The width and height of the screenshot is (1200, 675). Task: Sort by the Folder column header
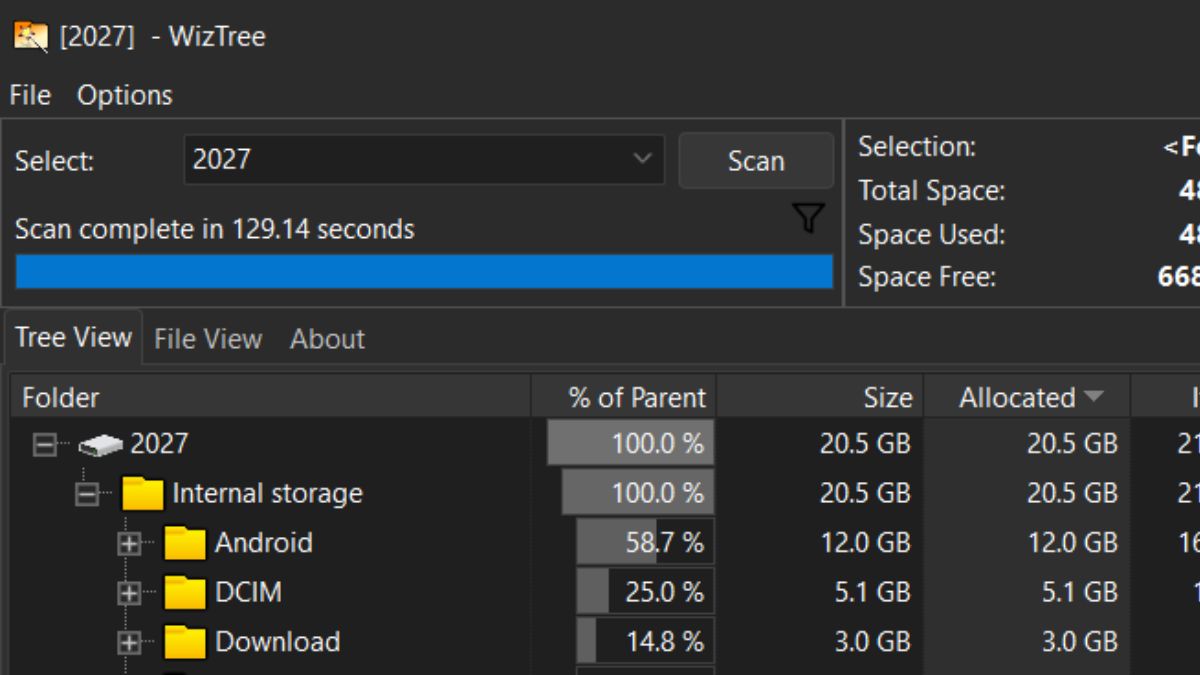(270, 397)
